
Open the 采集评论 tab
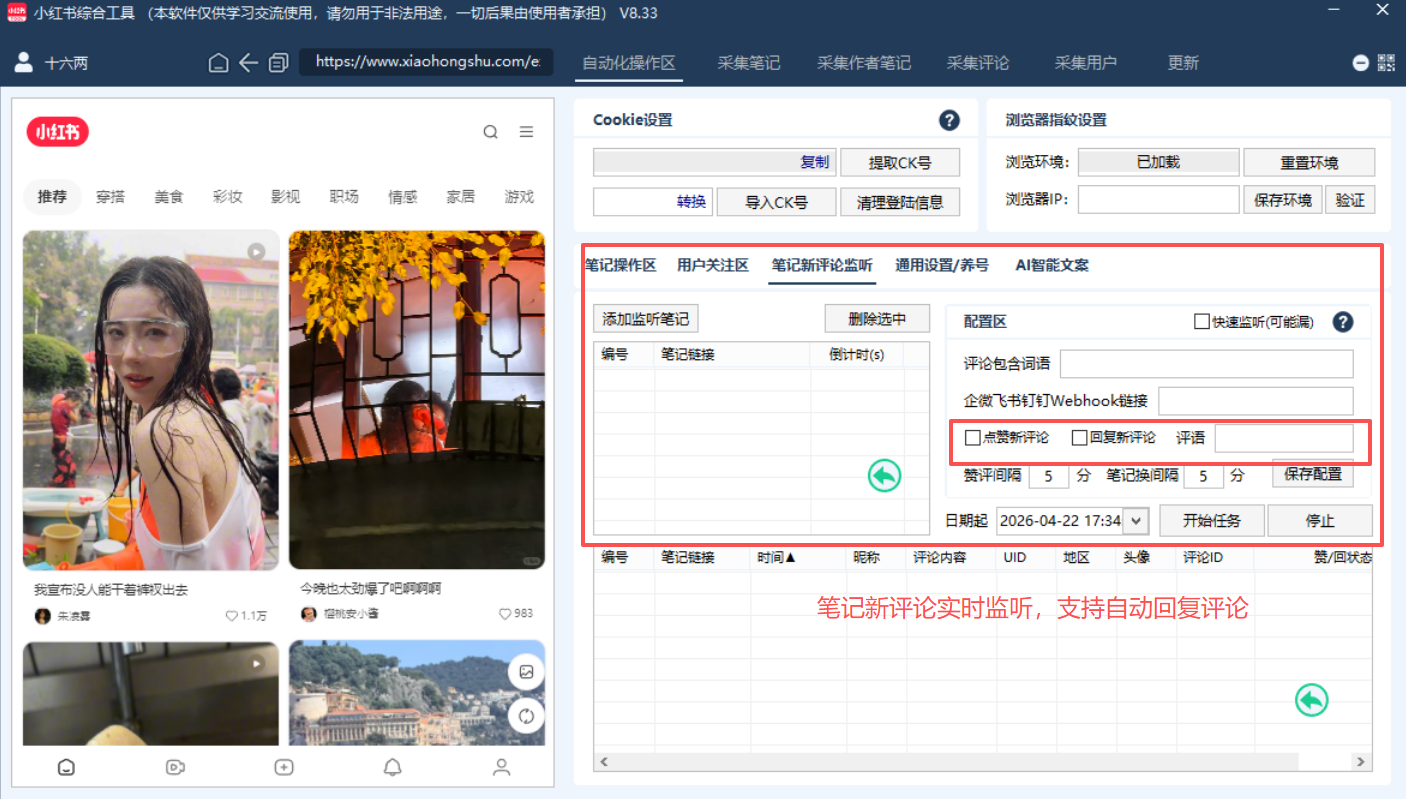978,63
